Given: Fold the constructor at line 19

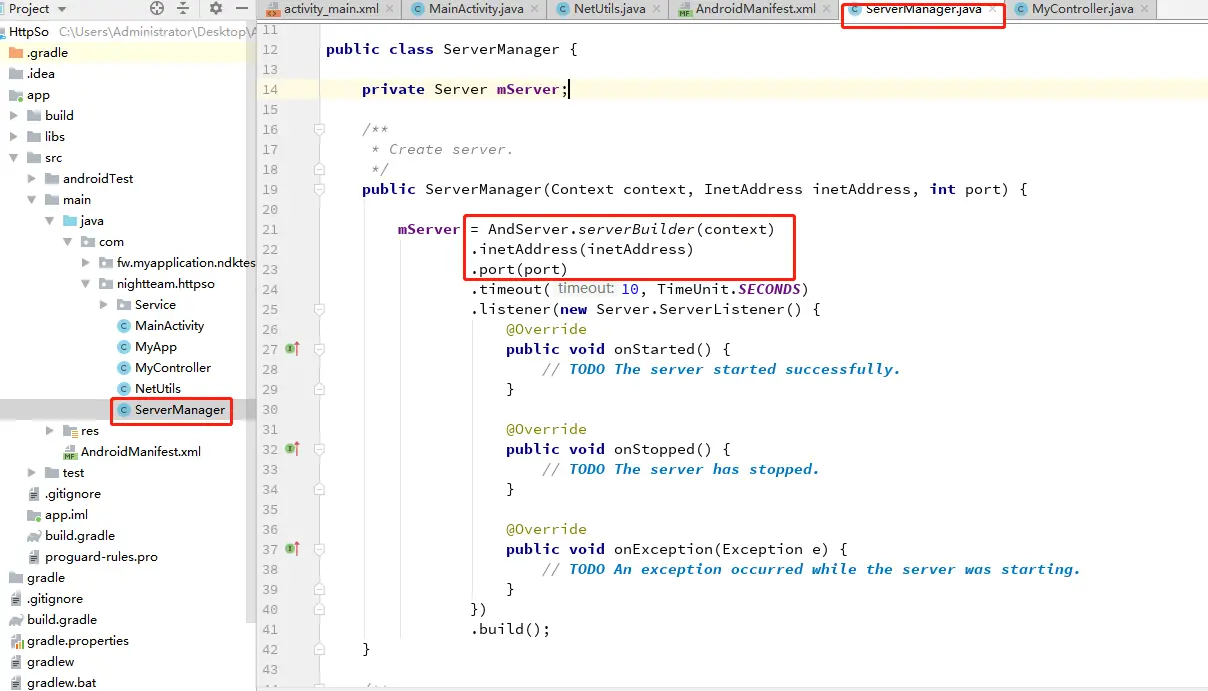Looking at the screenshot, I should tap(319, 189).
